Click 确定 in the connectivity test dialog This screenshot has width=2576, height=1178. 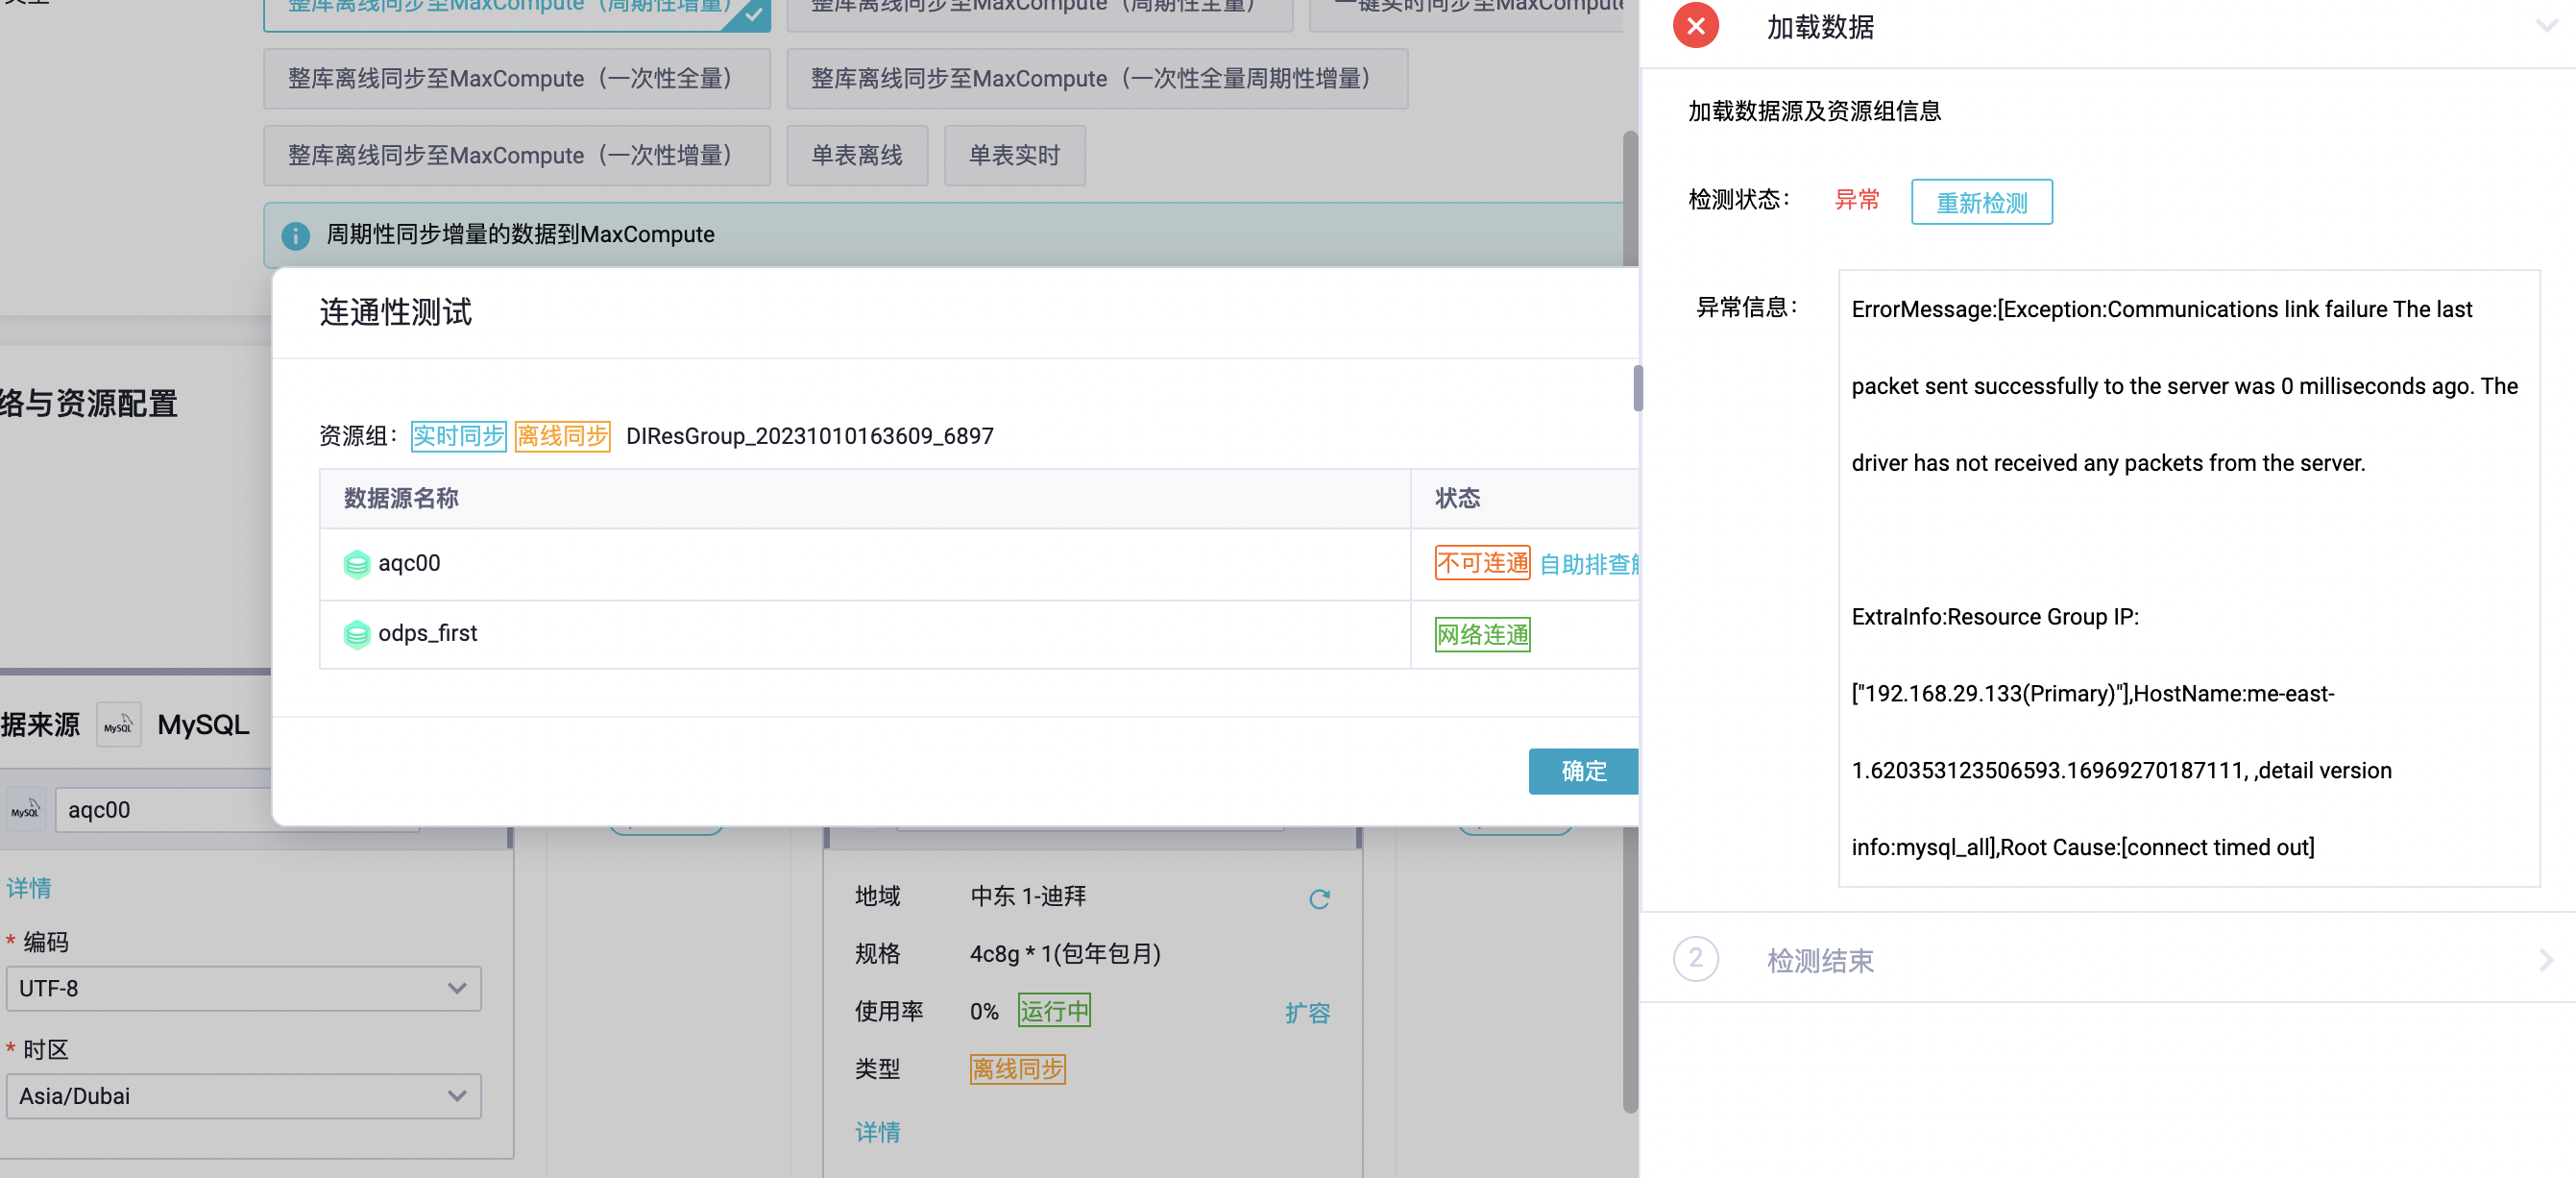[x=1583, y=771]
